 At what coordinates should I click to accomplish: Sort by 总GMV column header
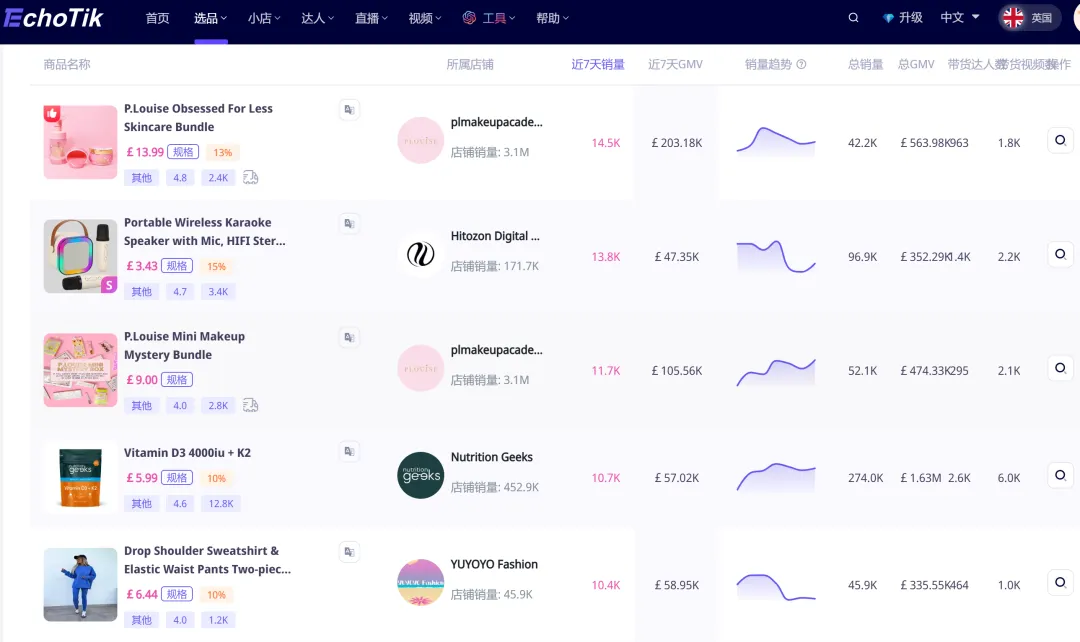tap(916, 64)
